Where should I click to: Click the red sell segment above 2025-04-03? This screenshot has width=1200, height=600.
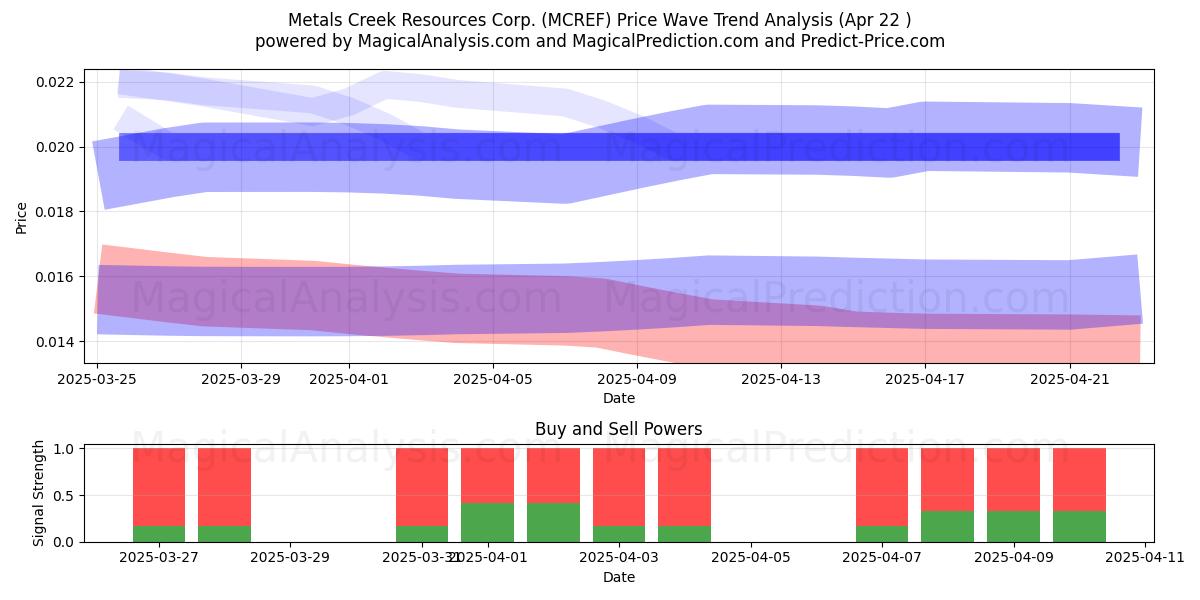(619, 487)
